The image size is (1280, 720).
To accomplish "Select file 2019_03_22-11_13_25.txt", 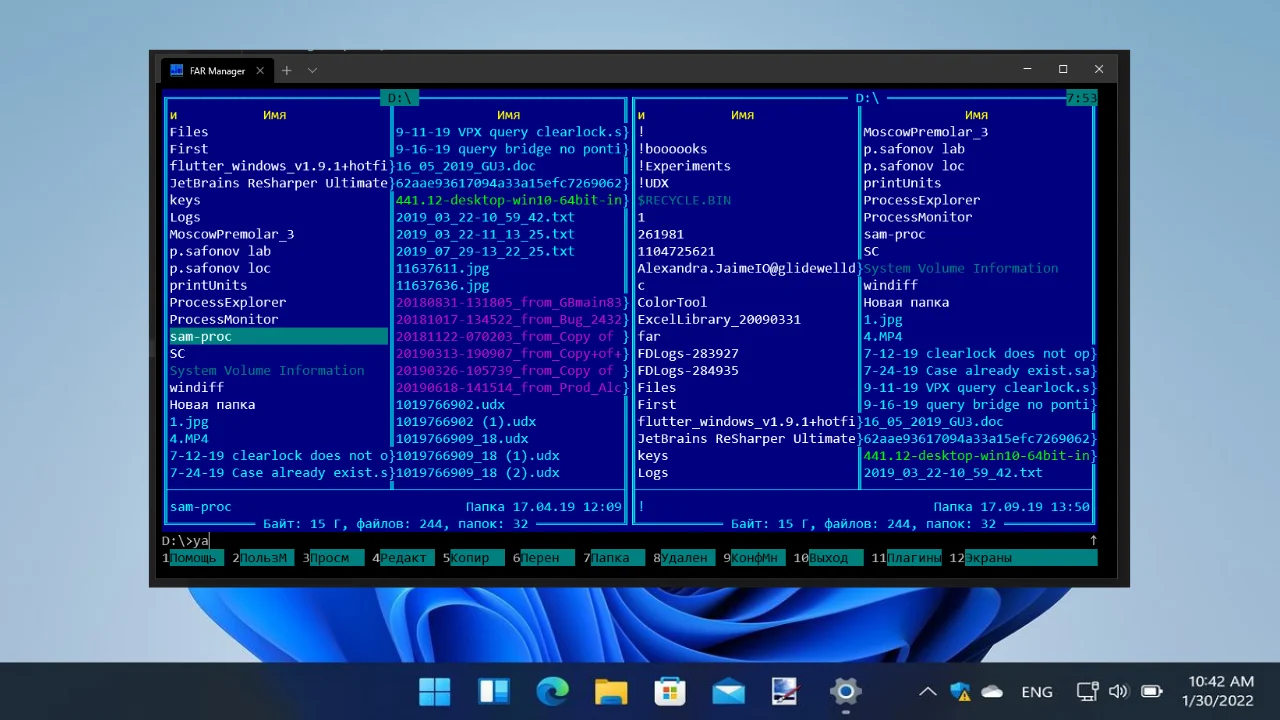I will (x=485, y=234).
